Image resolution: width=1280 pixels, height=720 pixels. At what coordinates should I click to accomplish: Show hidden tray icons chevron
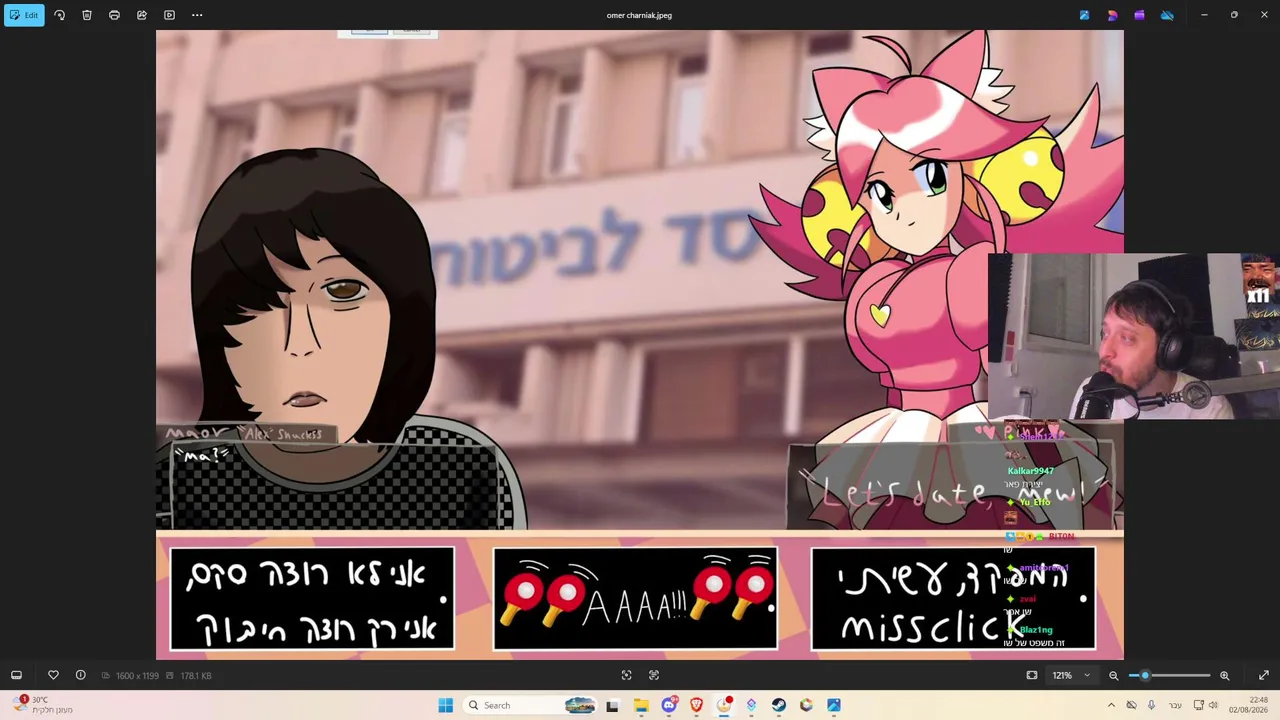pyautogui.click(x=1111, y=705)
